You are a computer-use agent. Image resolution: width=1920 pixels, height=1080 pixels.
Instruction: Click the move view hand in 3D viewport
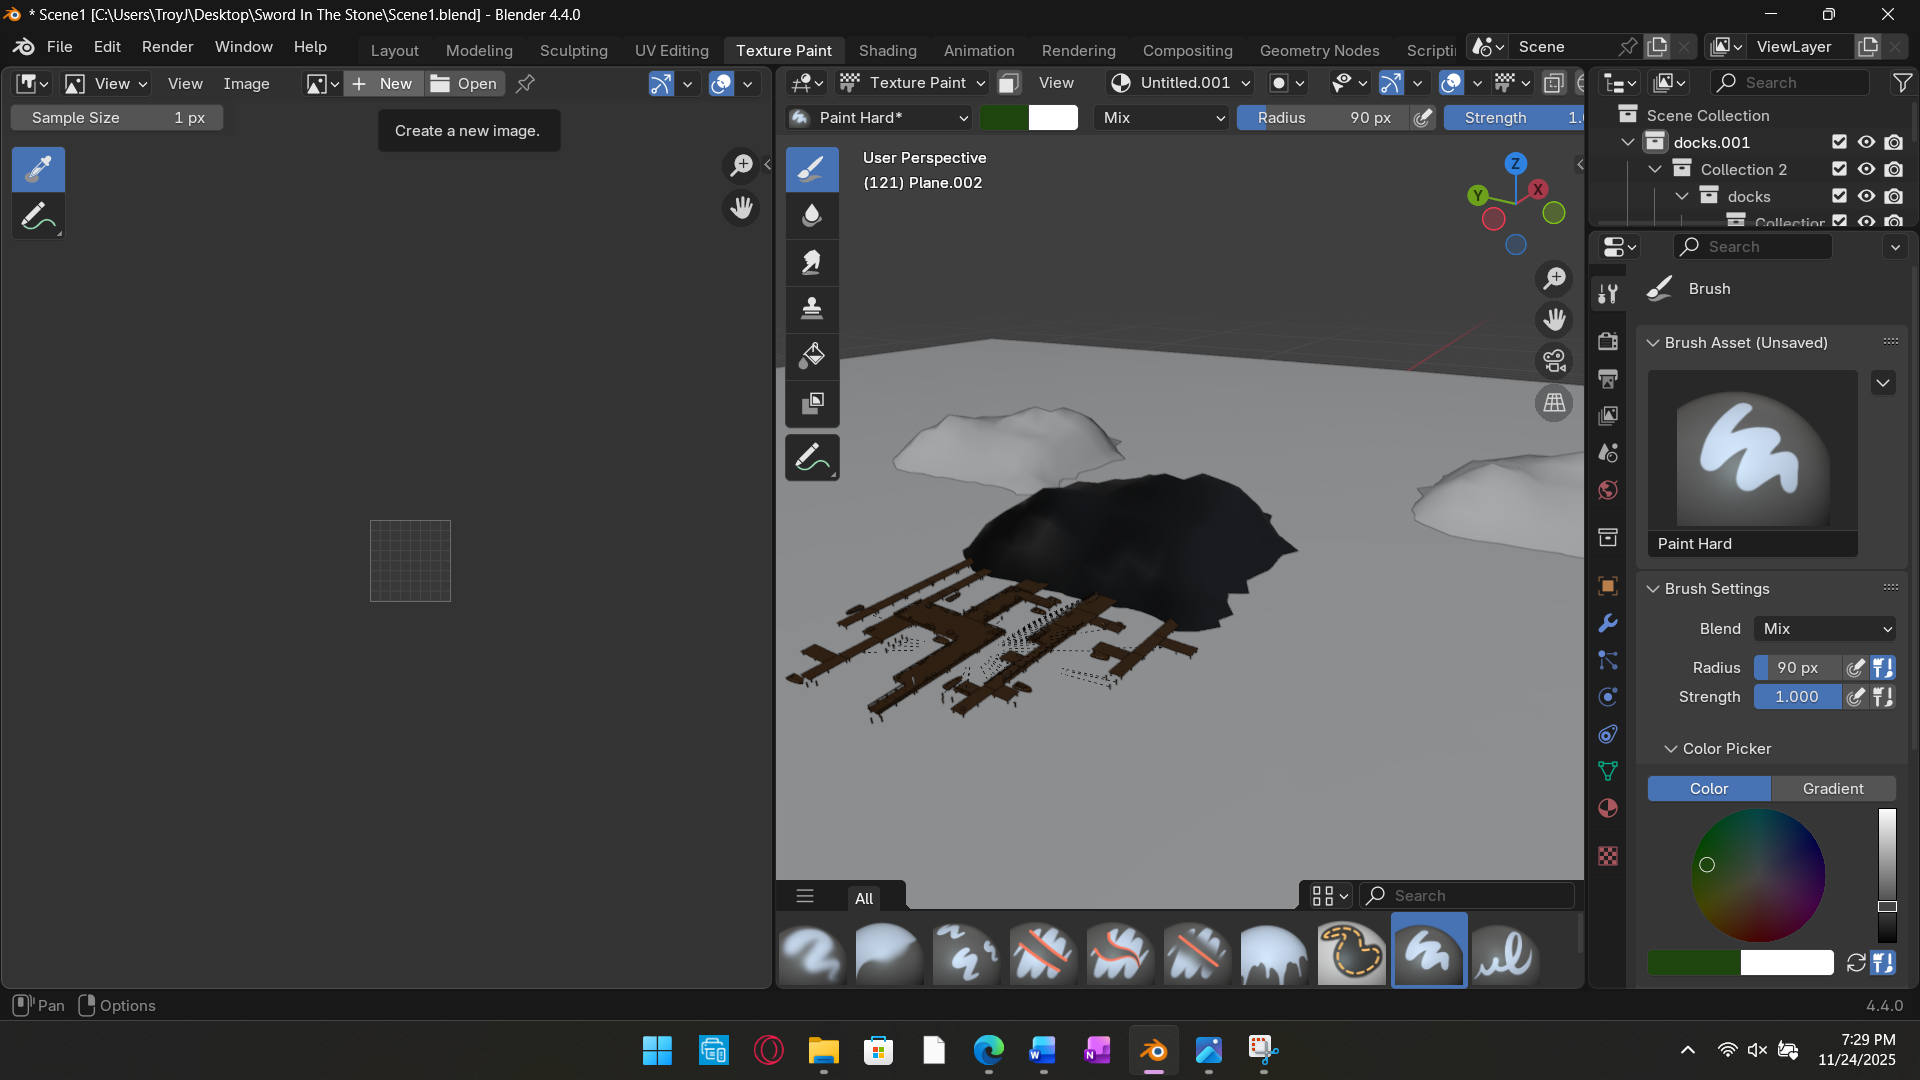tap(1554, 320)
